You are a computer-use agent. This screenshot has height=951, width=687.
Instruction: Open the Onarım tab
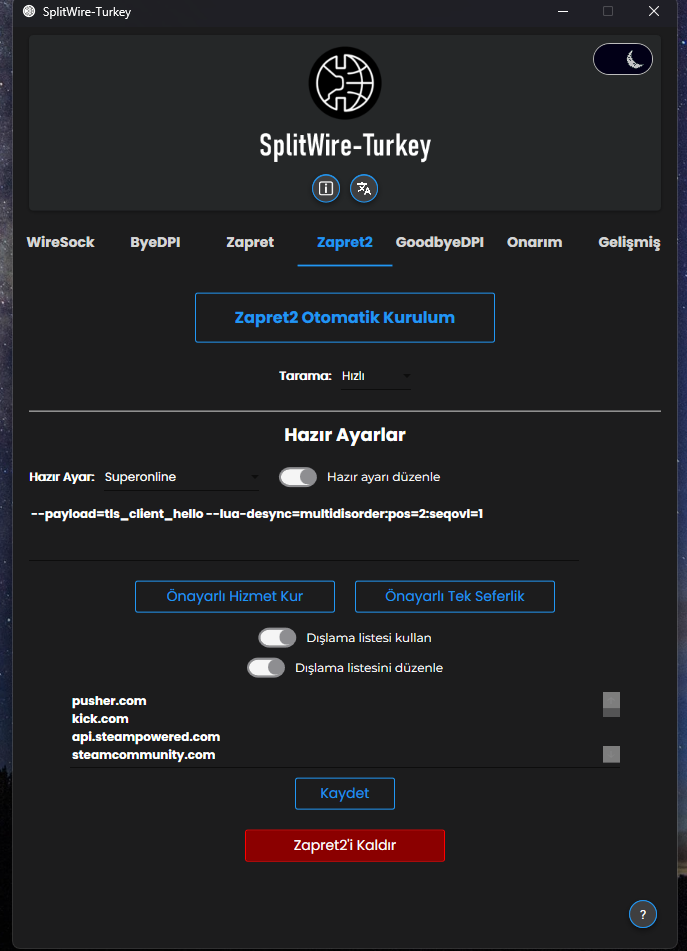(x=534, y=242)
